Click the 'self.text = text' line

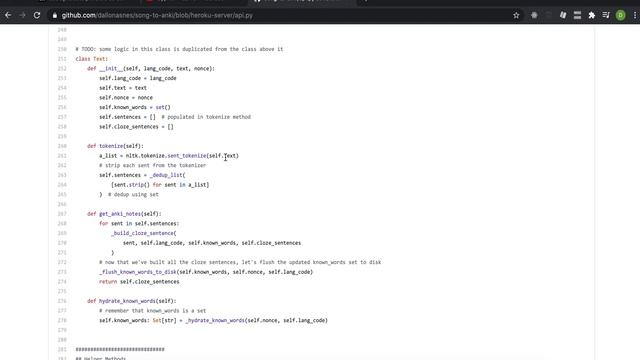(123, 88)
